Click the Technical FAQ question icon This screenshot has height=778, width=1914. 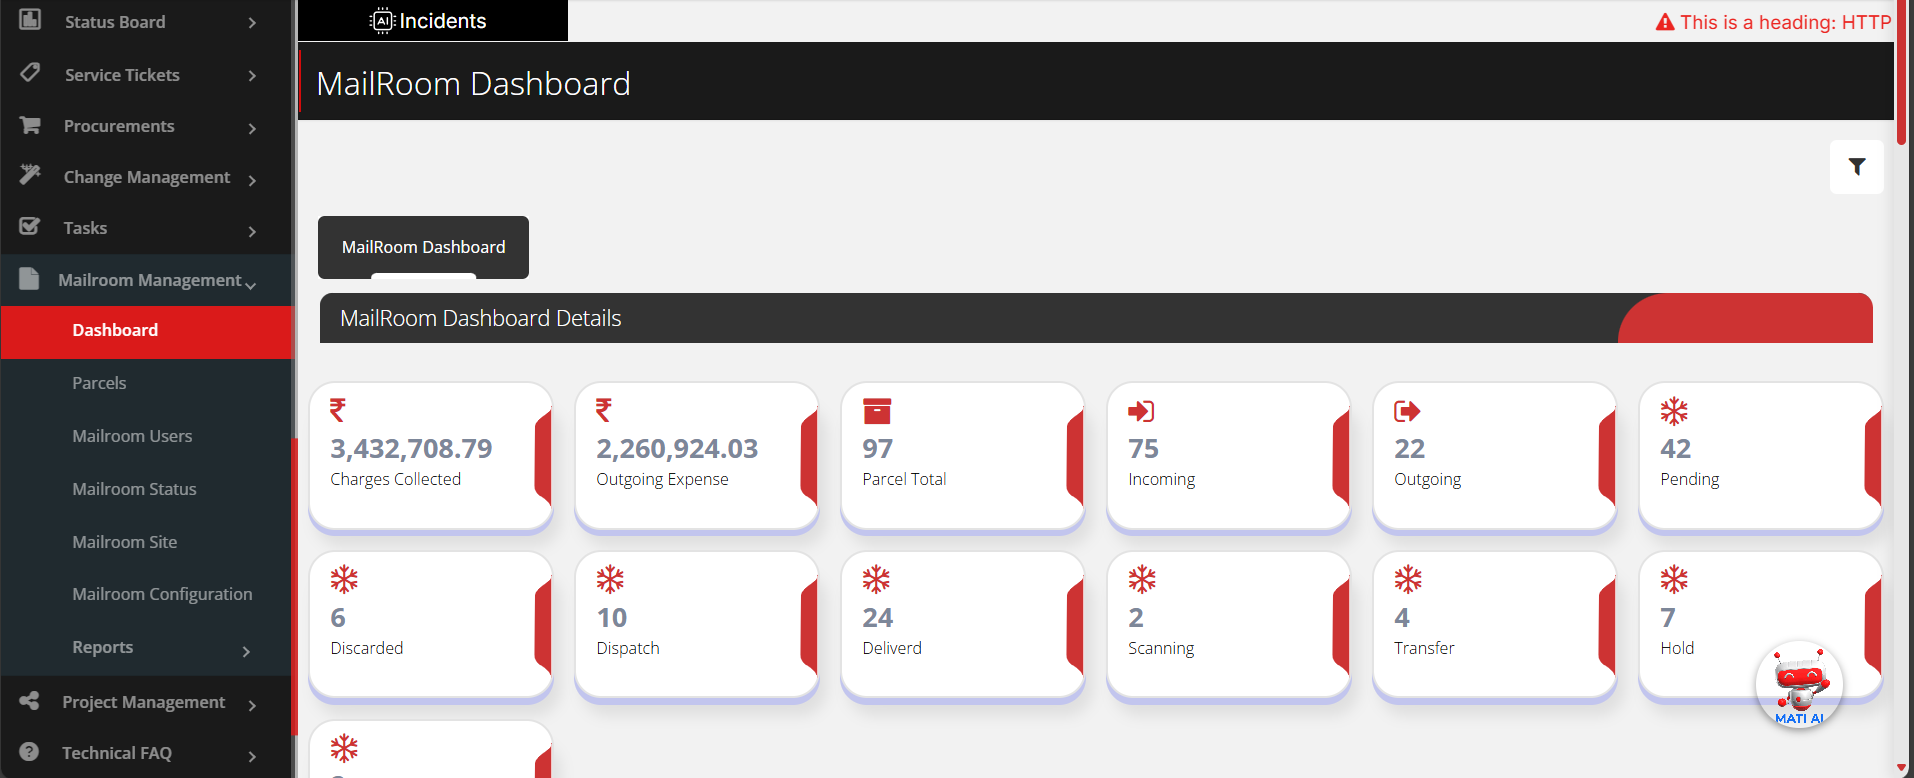pos(29,752)
